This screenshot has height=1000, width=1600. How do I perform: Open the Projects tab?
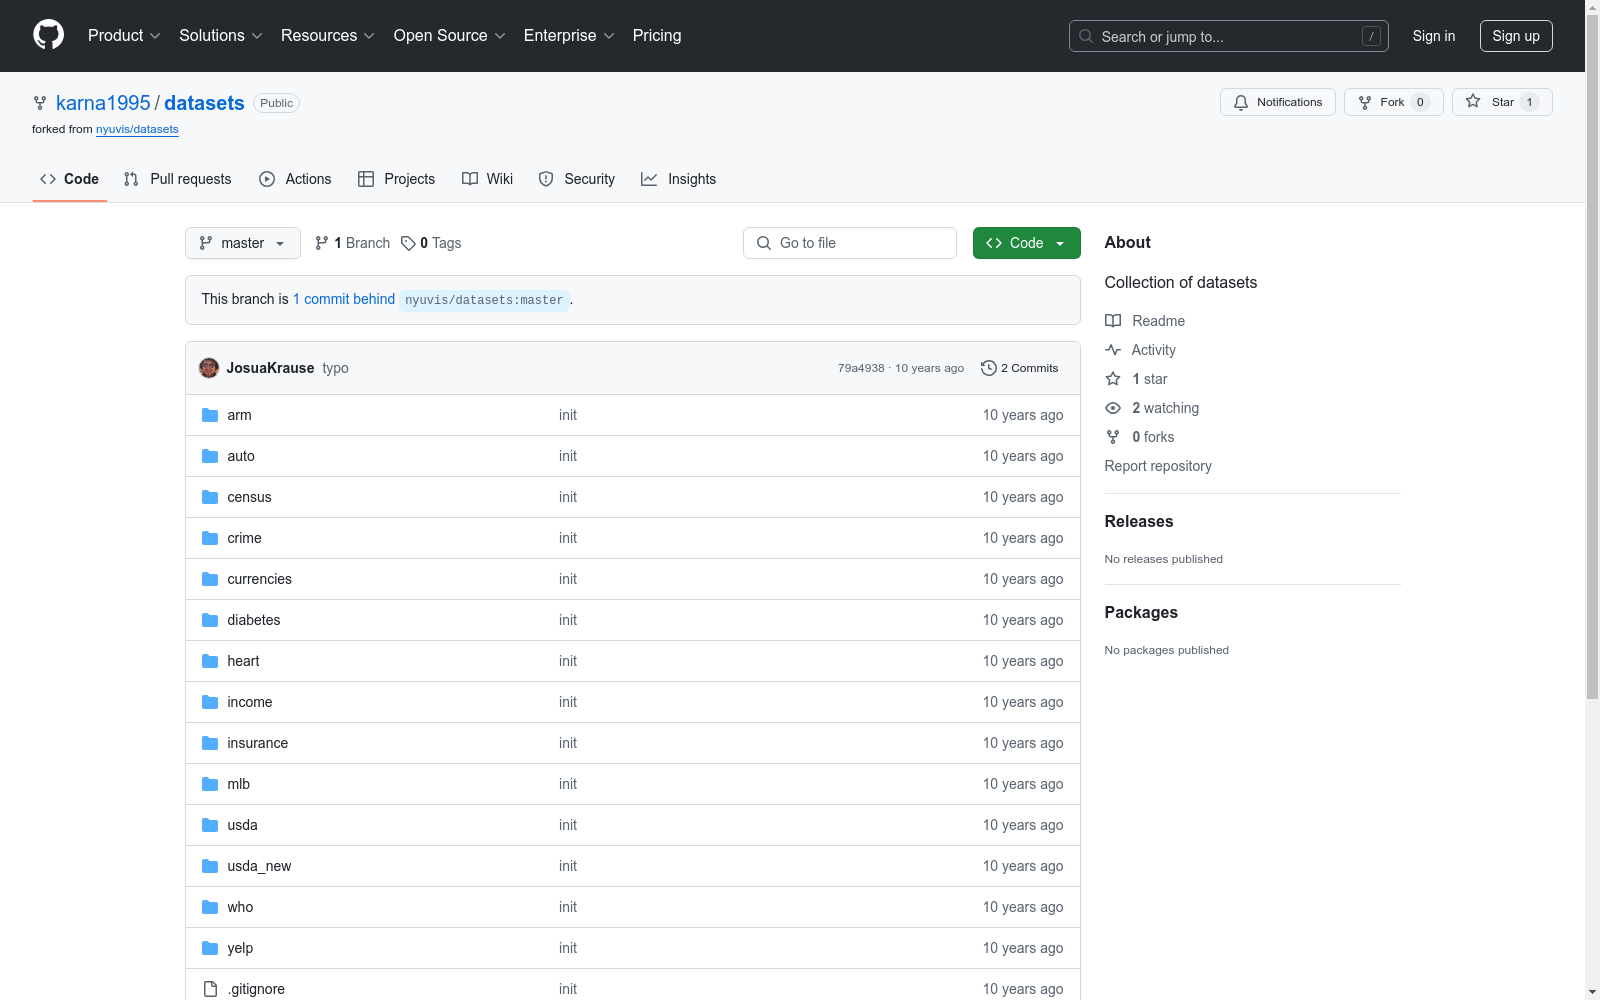396,179
